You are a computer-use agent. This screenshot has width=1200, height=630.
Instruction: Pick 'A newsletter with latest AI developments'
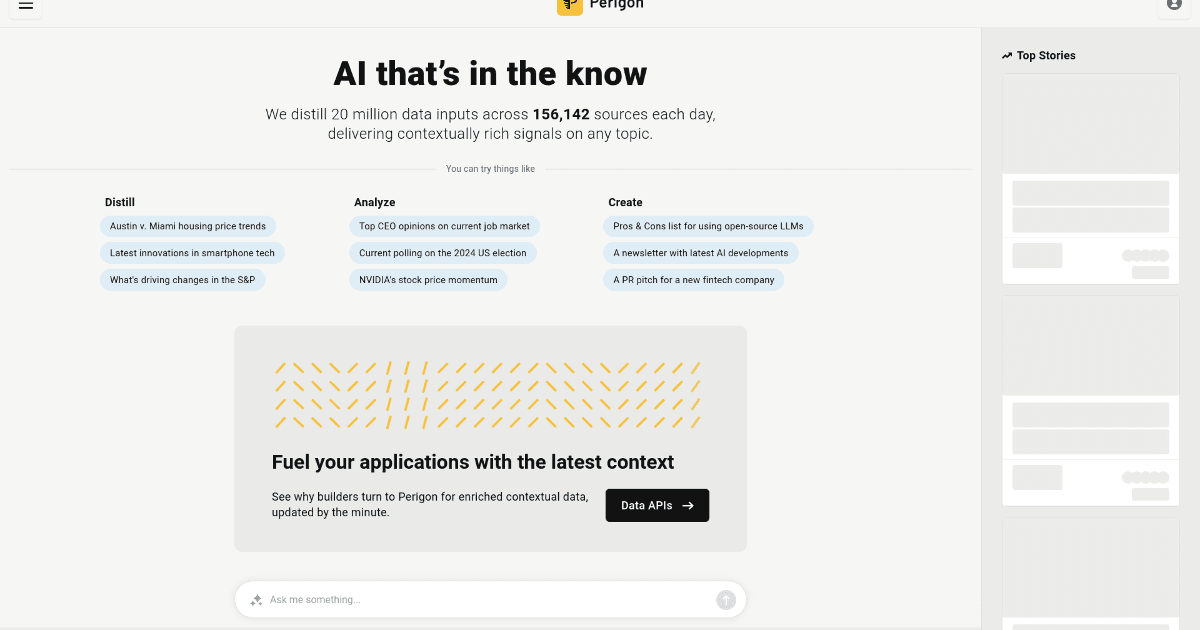(700, 253)
